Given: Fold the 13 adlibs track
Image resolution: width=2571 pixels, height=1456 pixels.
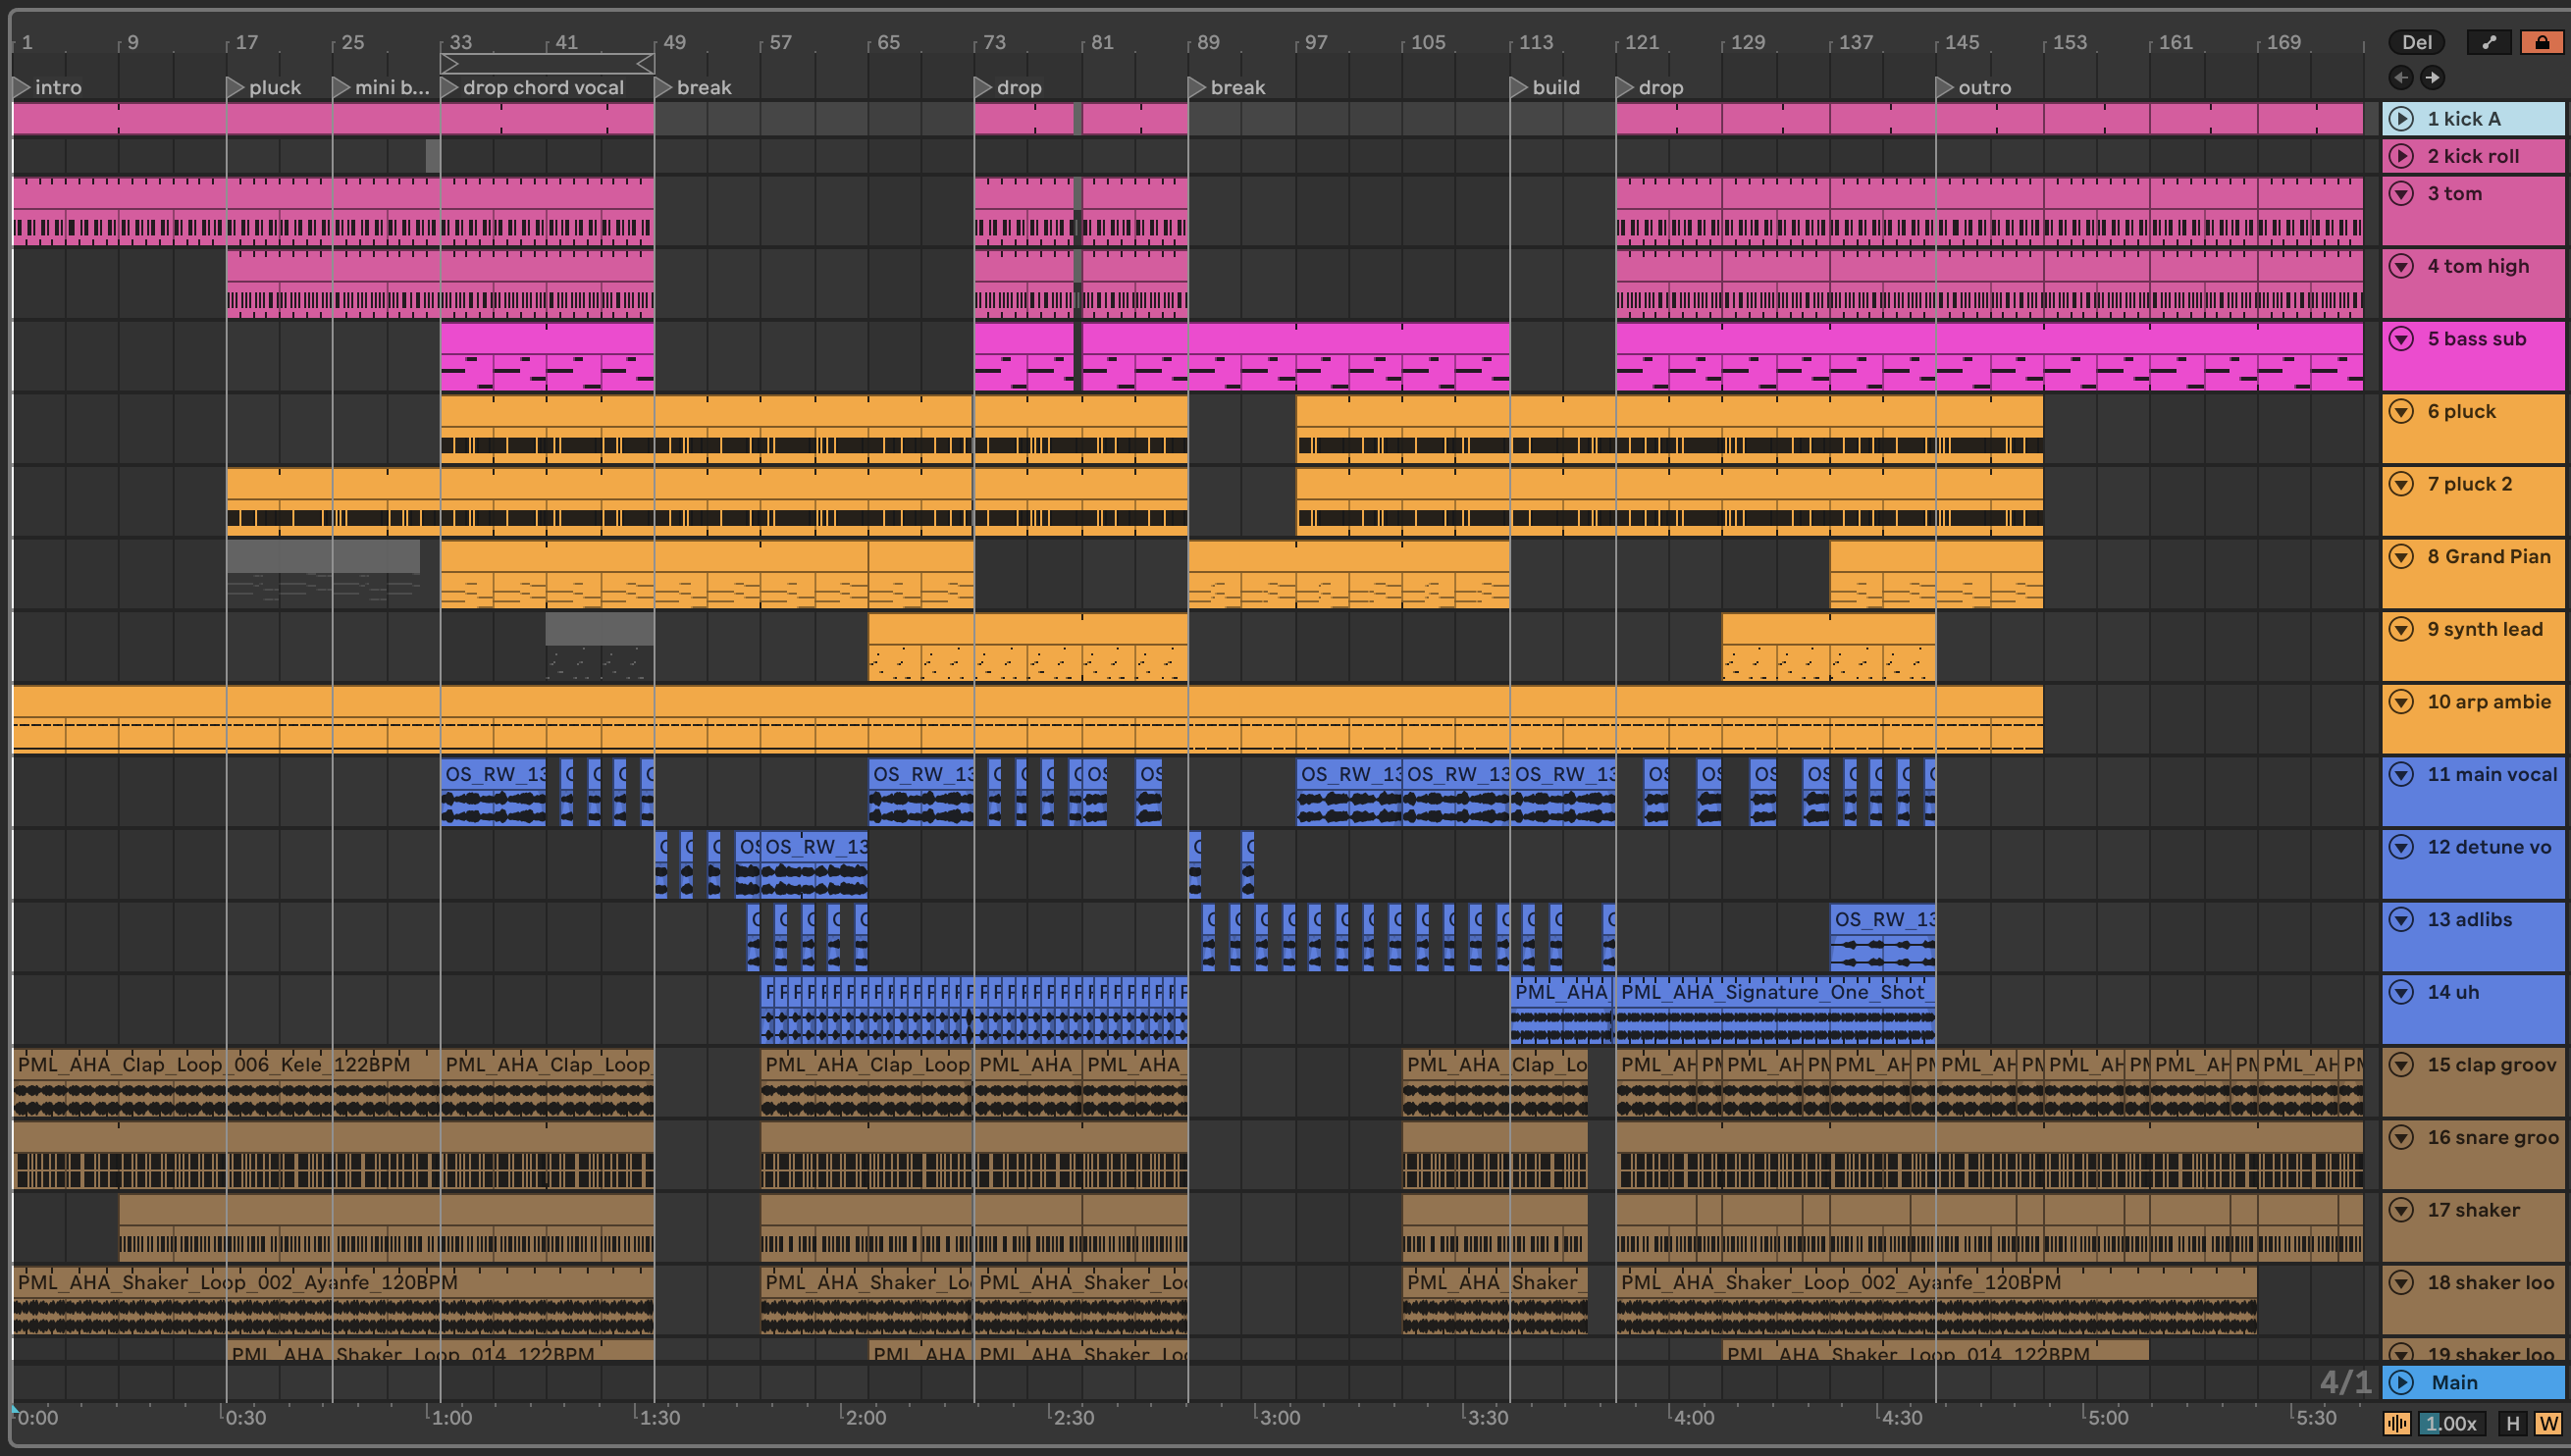Looking at the screenshot, I should [x=2401, y=919].
